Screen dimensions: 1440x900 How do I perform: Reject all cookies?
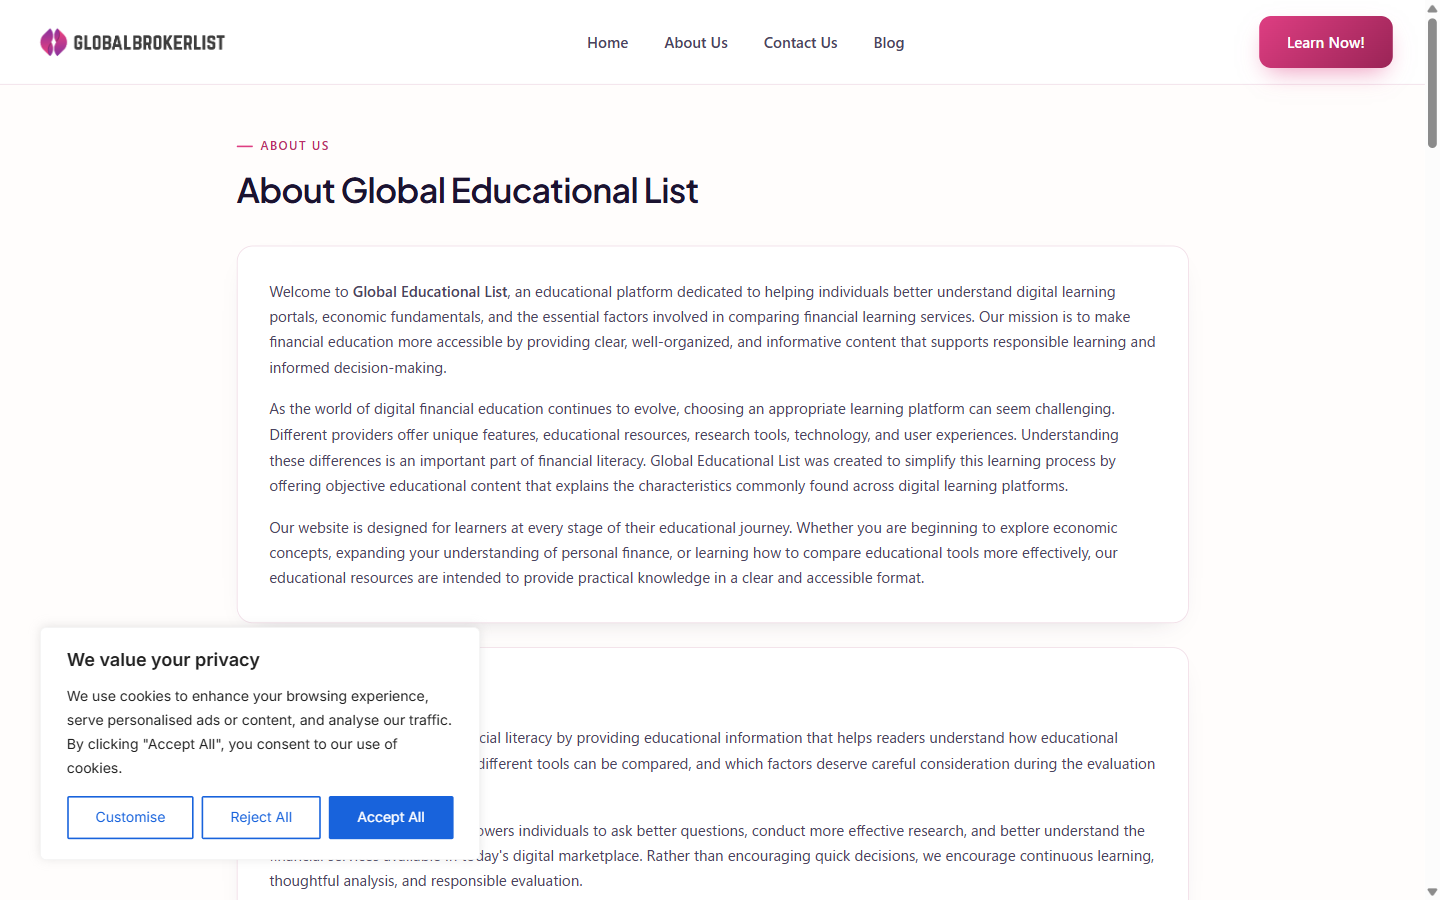(x=261, y=817)
